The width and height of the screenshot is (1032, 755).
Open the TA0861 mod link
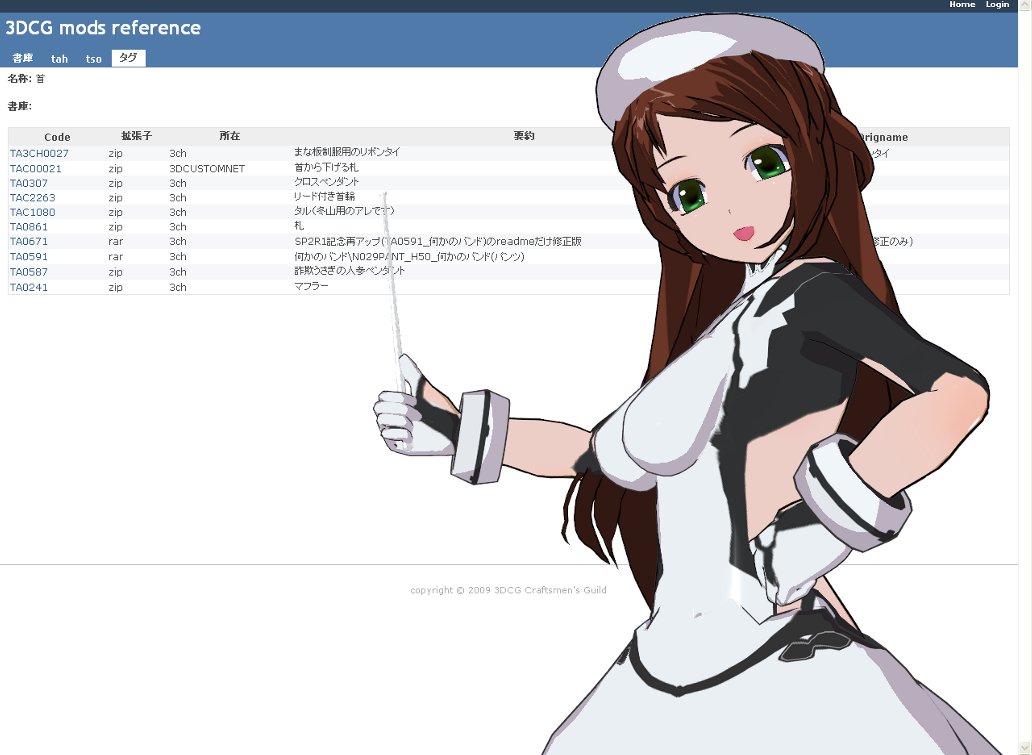pos(28,227)
